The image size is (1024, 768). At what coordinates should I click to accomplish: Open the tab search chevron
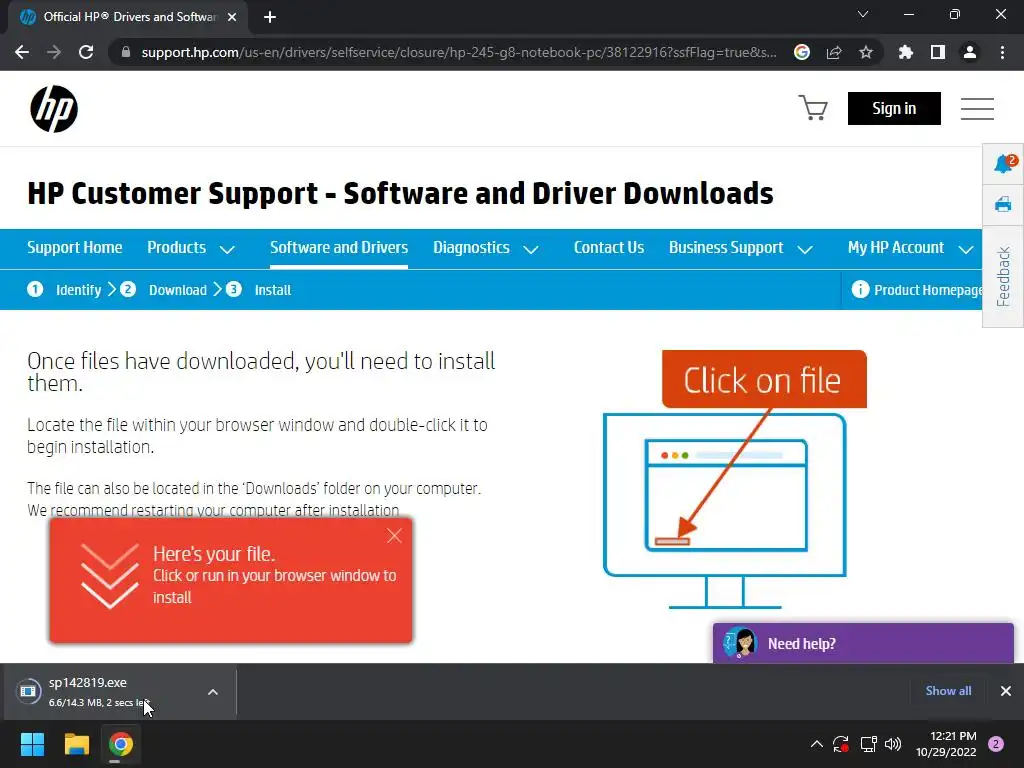[x=863, y=14]
